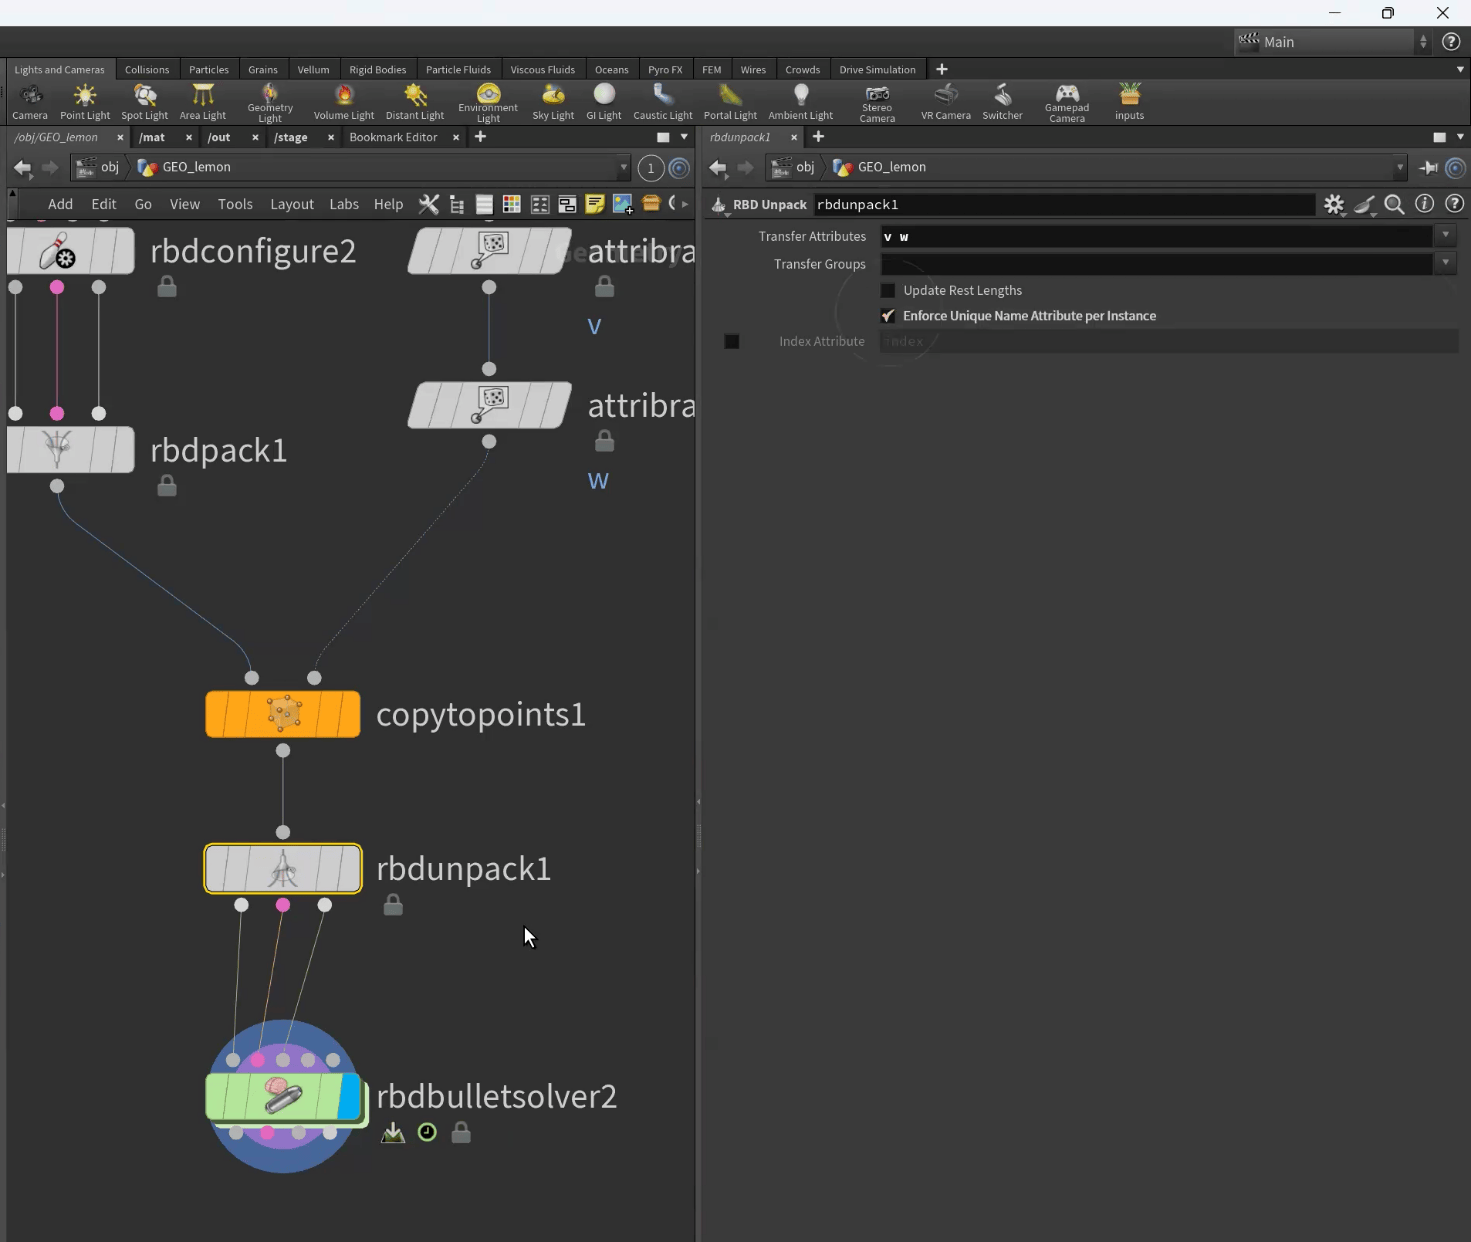Switch to the Rigid Bodies shelf tab
Image resolution: width=1471 pixels, height=1242 pixels.
(x=377, y=70)
